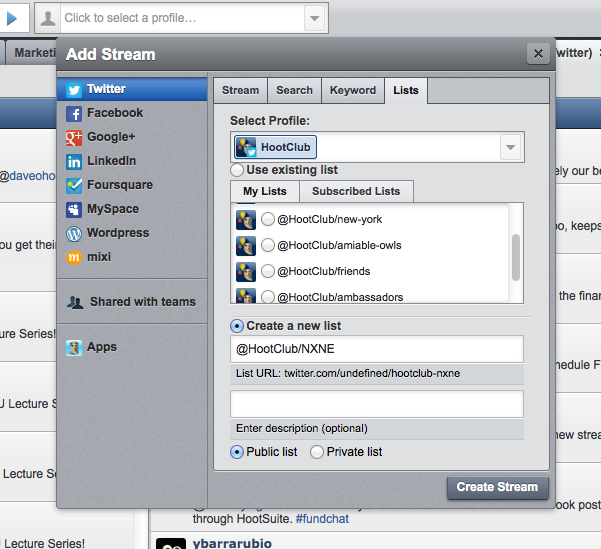
Task: Click the #fundchat hashtag link
Action: 322,519
